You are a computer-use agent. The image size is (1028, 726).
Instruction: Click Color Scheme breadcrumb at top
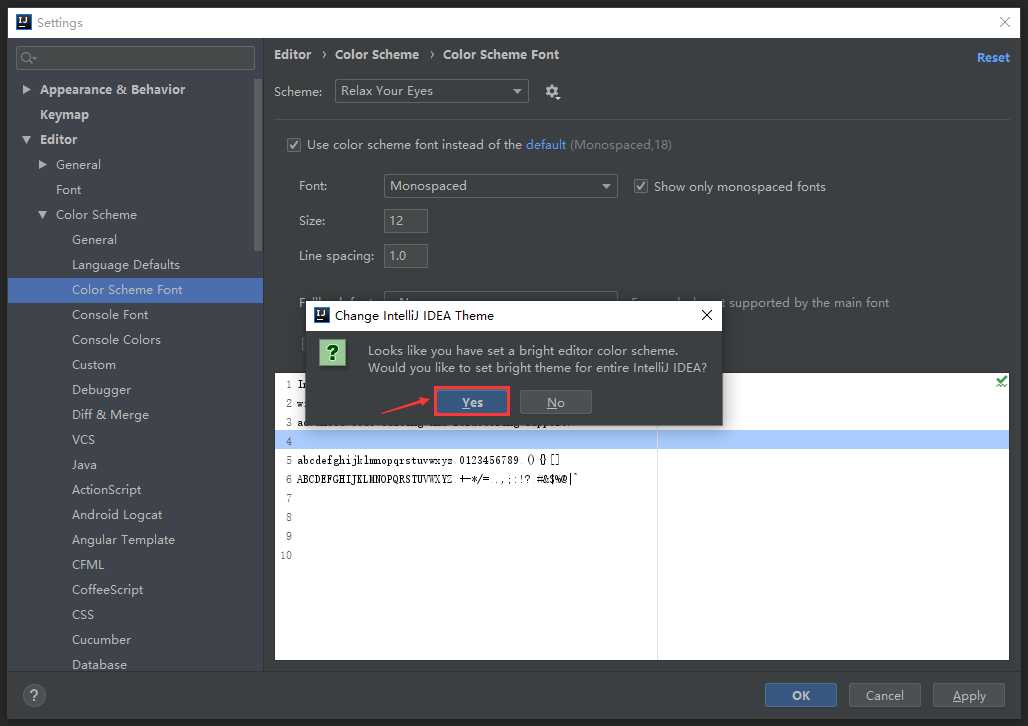377,54
